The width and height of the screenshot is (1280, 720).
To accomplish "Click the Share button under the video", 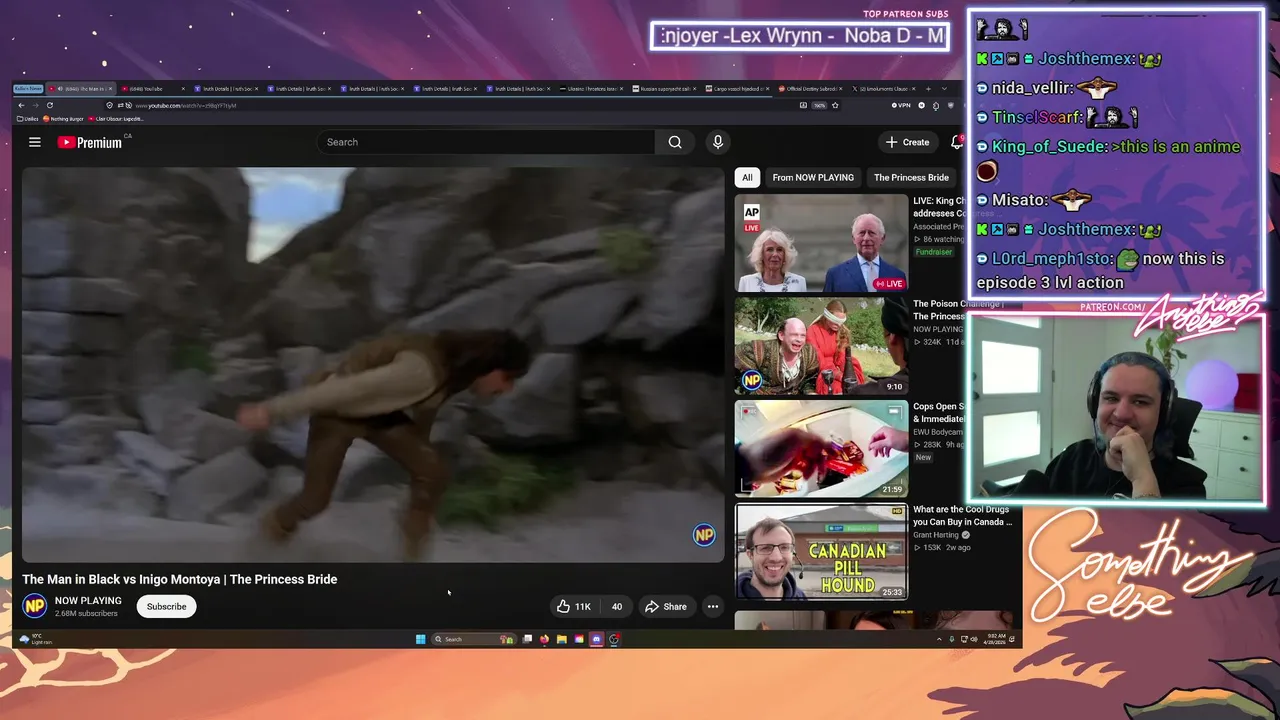I will pos(666,606).
